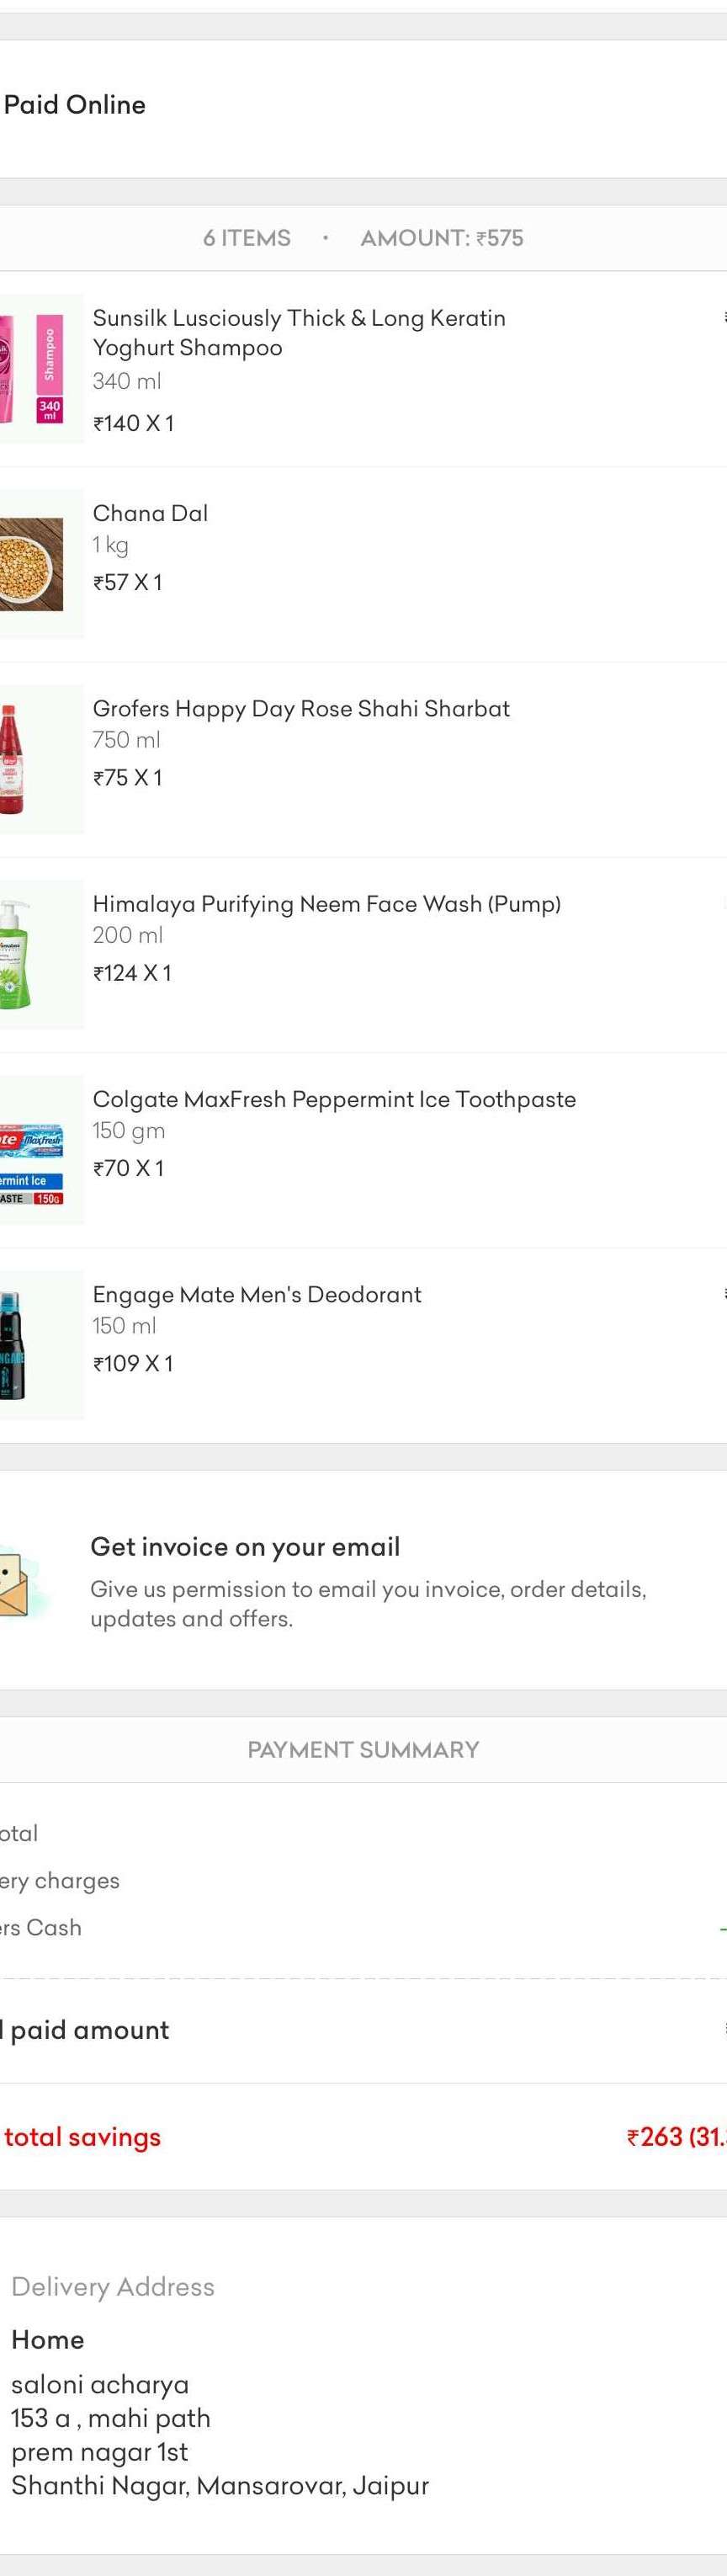Click the invoice envelope icon

click(x=22, y=1582)
